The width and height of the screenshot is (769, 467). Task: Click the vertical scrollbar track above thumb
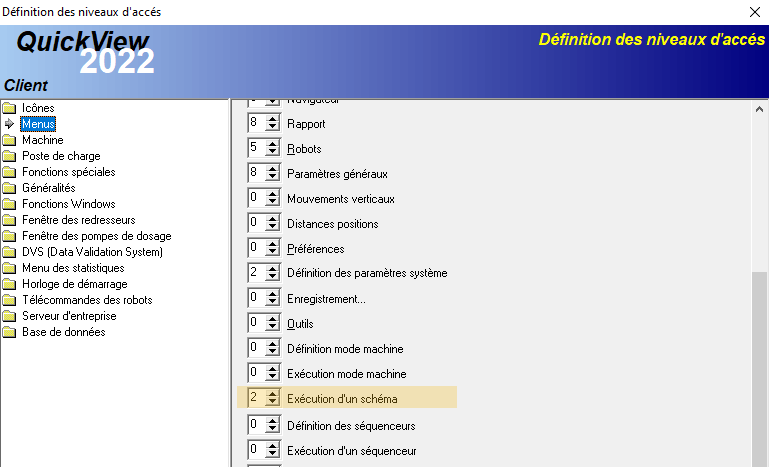click(x=759, y=195)
